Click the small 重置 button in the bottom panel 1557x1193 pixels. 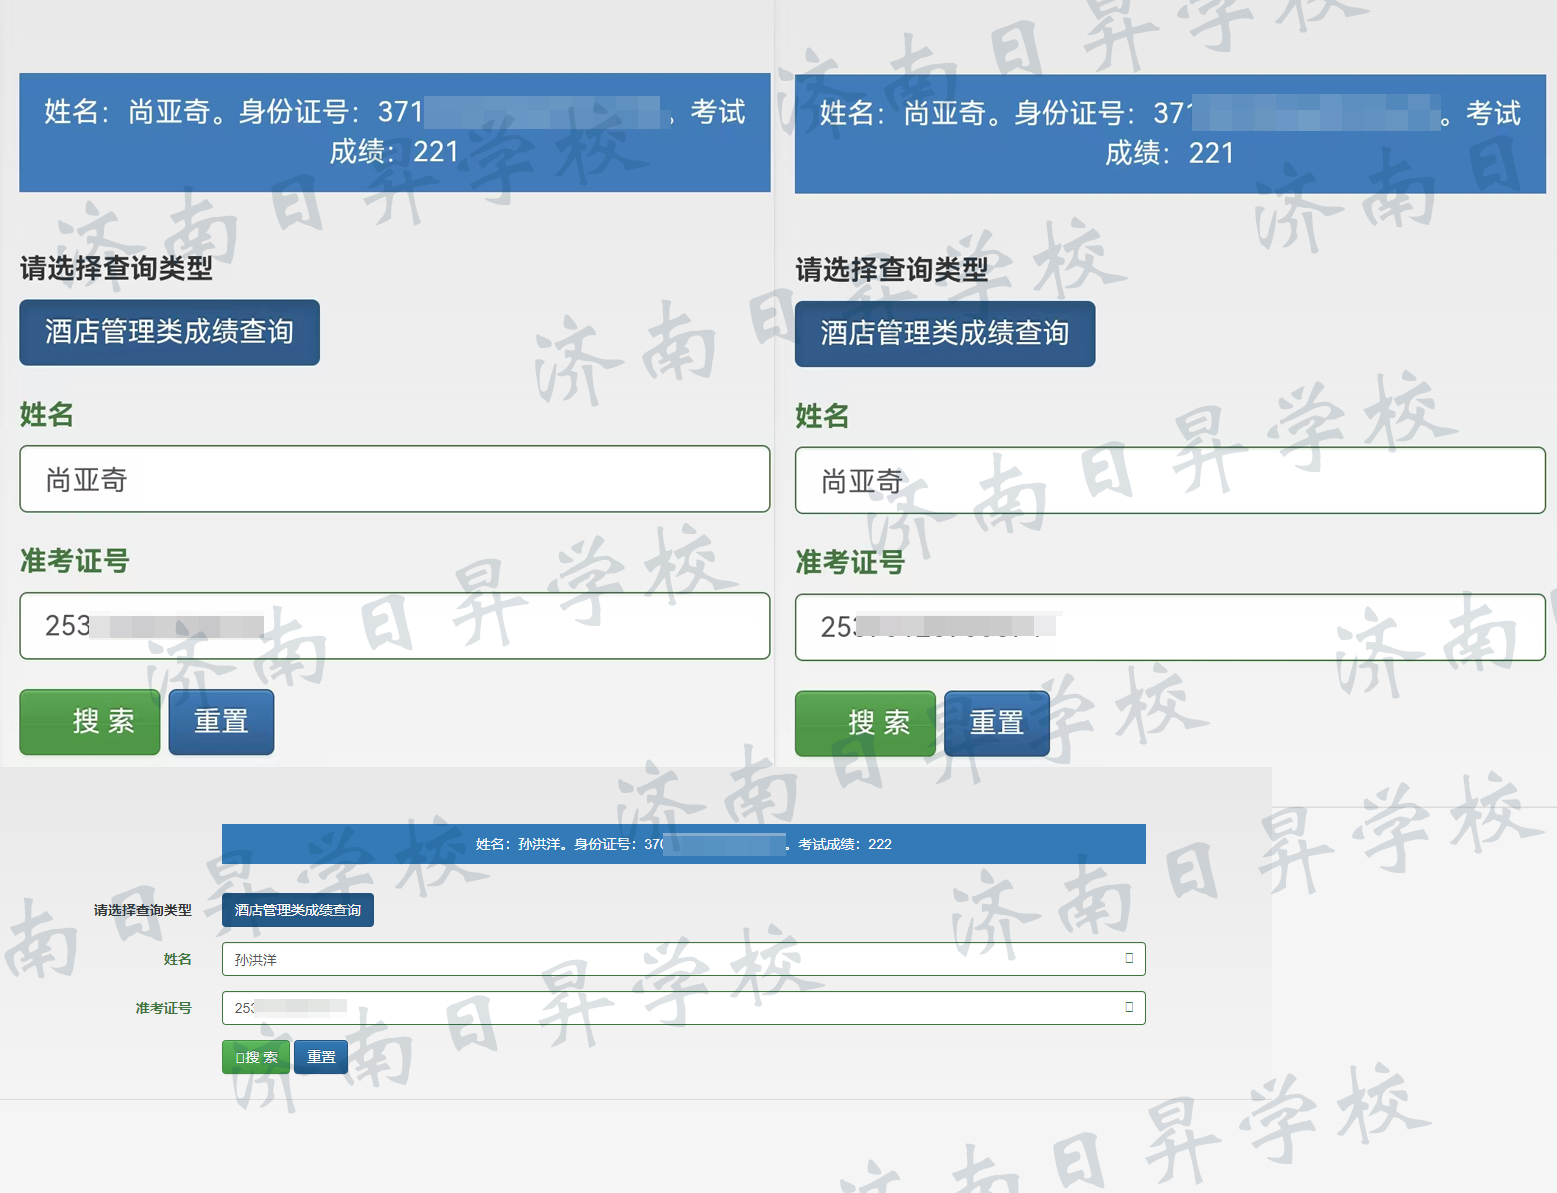click(321, 1057)
